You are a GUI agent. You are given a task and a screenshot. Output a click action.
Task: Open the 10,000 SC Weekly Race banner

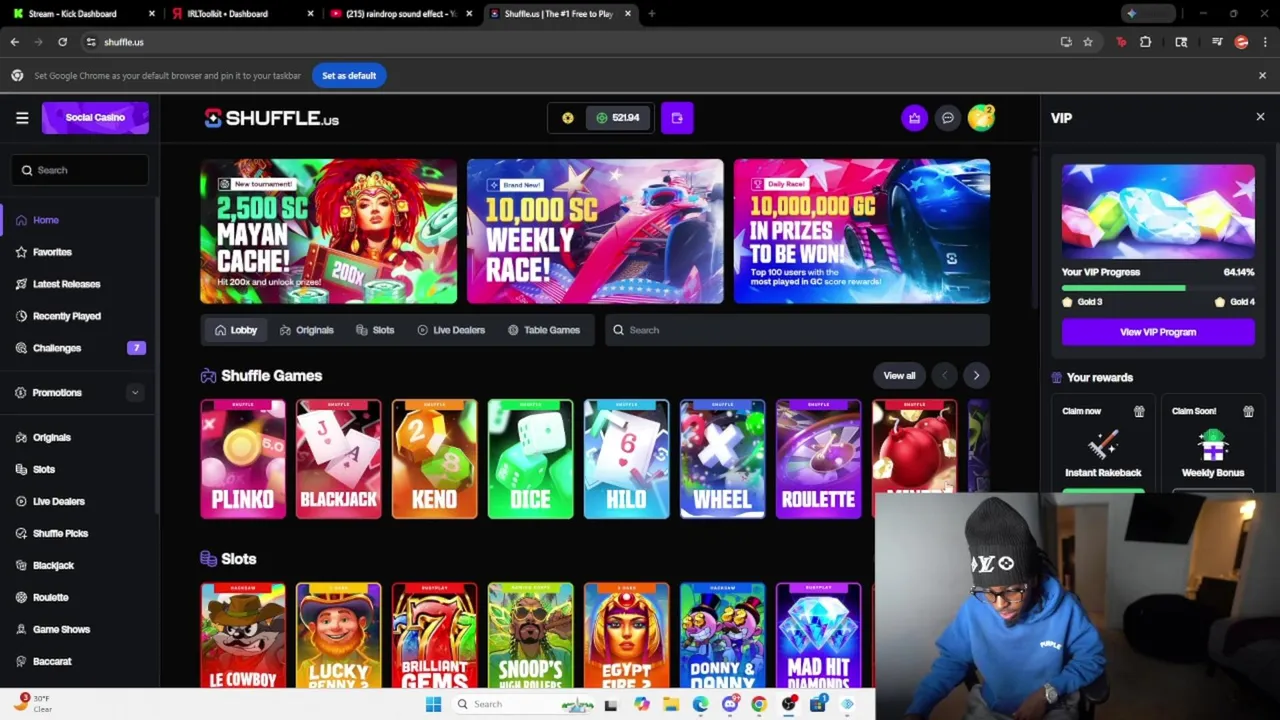pos(595,231)
